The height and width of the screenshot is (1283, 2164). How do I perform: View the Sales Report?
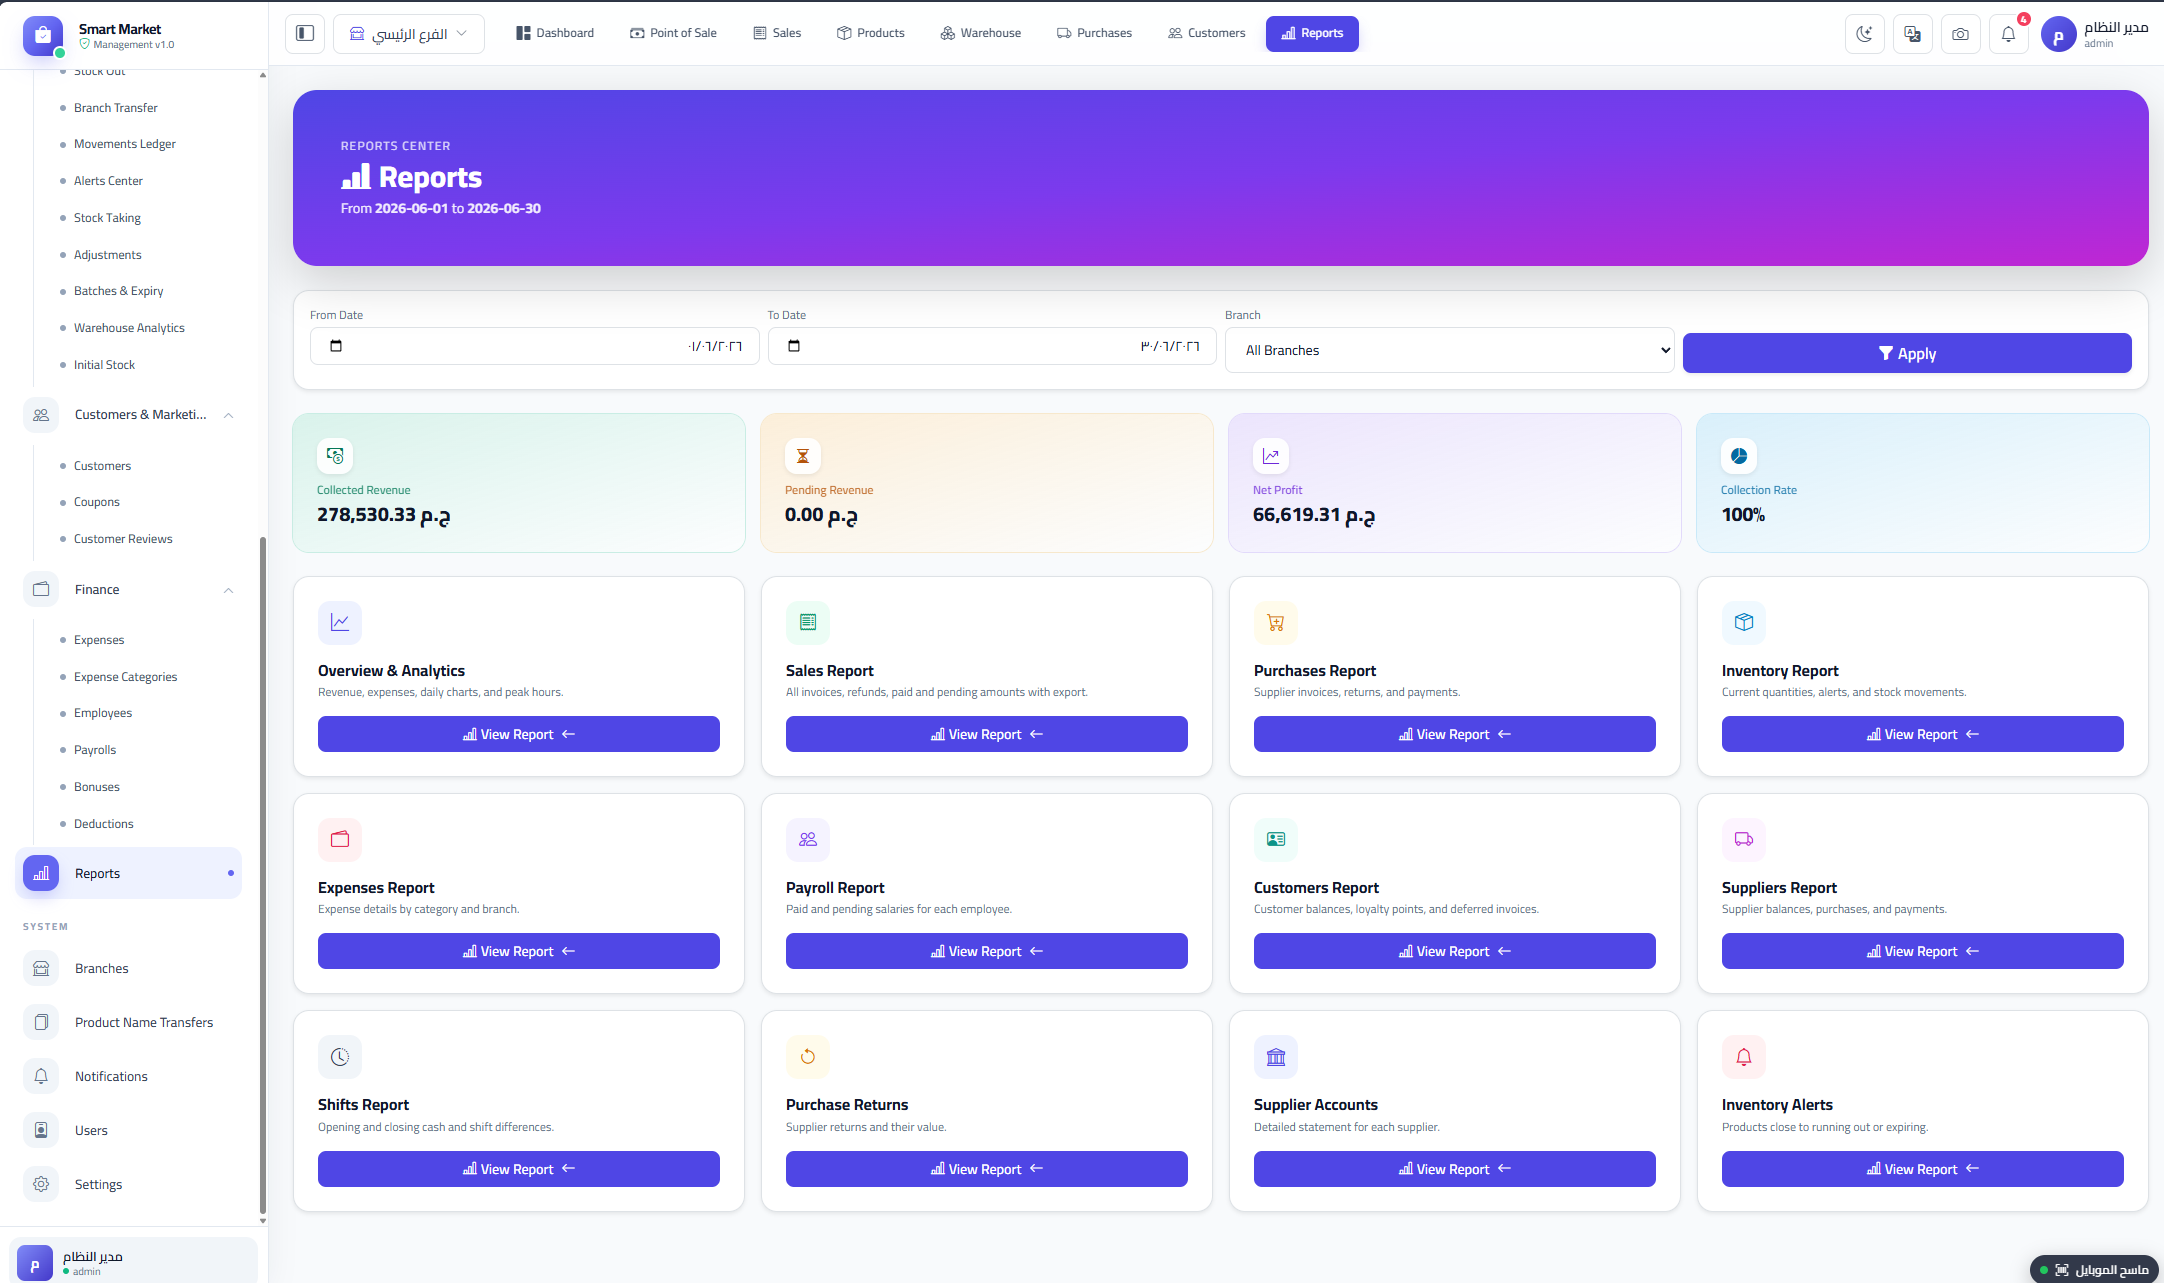pyautogui.click(x=986, y=734)
